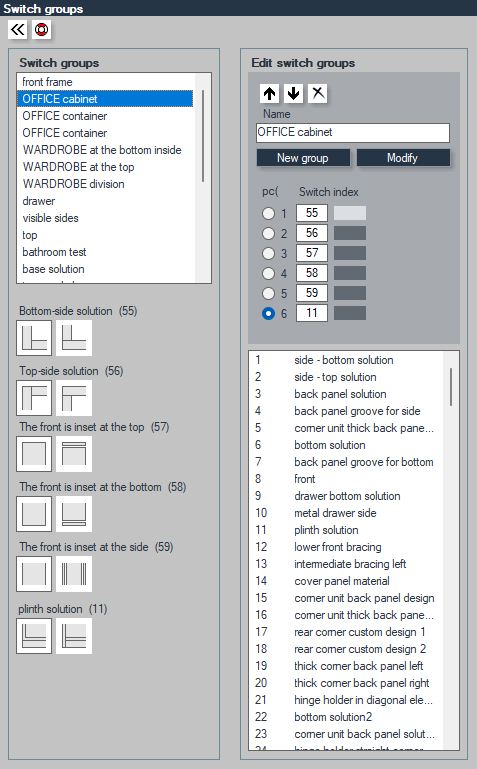The image size is (477, 769).
Task: Select radio button for pc 3
Action: pyautogui.click(x=268, y=253)
